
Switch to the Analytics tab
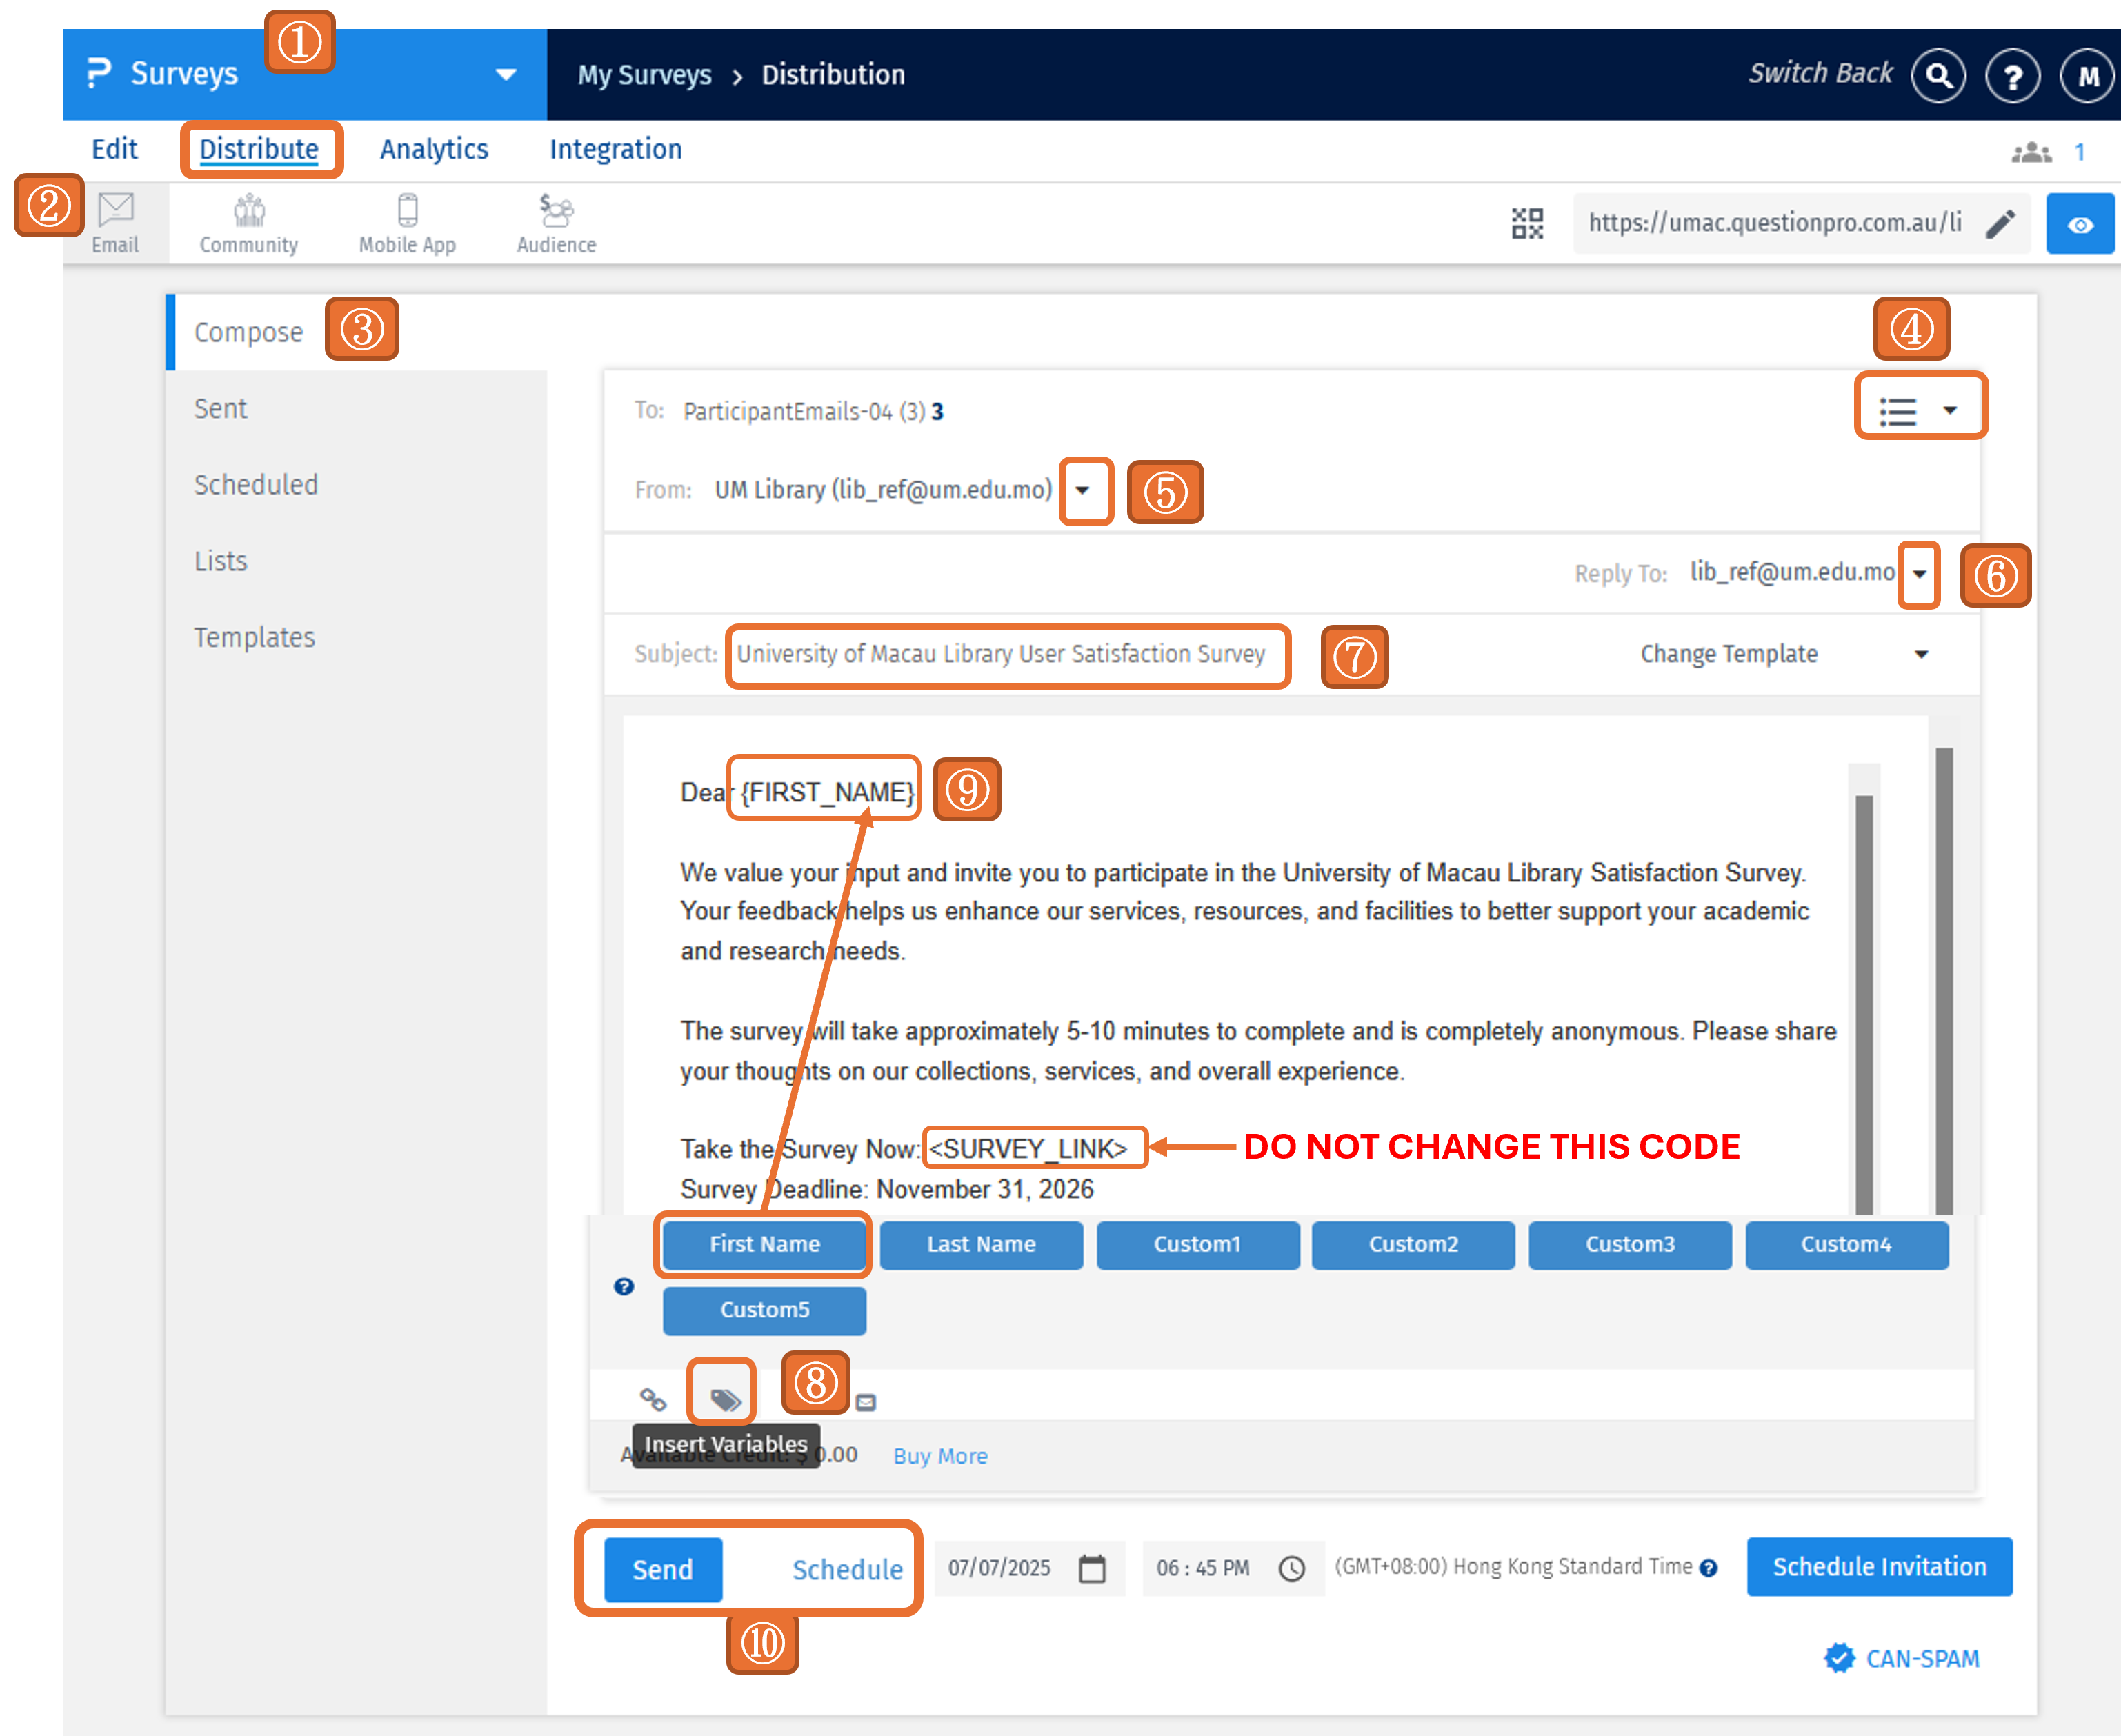coord(434,150)
